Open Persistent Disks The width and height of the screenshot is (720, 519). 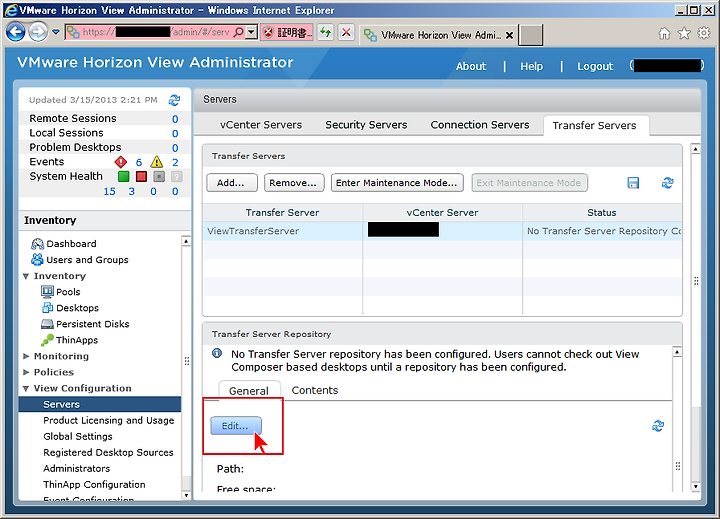85,324
